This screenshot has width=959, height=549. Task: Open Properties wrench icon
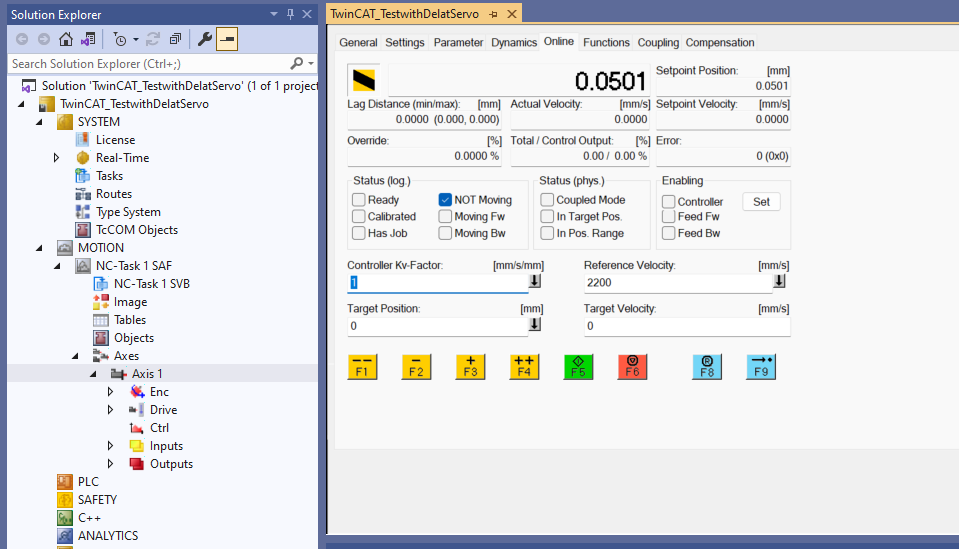(204, 39)
